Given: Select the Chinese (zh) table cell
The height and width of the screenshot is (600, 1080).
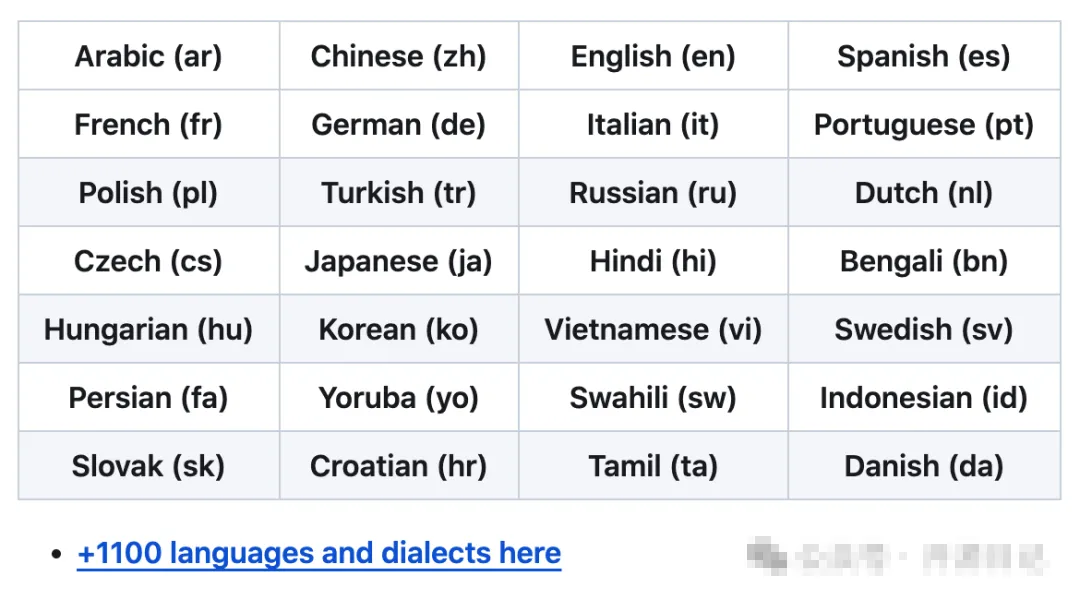Looking at the screenshot, I should (x=399, y=56).
